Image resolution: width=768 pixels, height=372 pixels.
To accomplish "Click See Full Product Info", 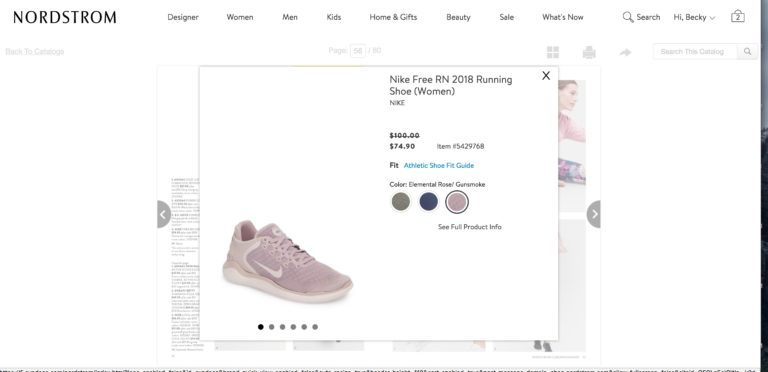I will [470, 227].
